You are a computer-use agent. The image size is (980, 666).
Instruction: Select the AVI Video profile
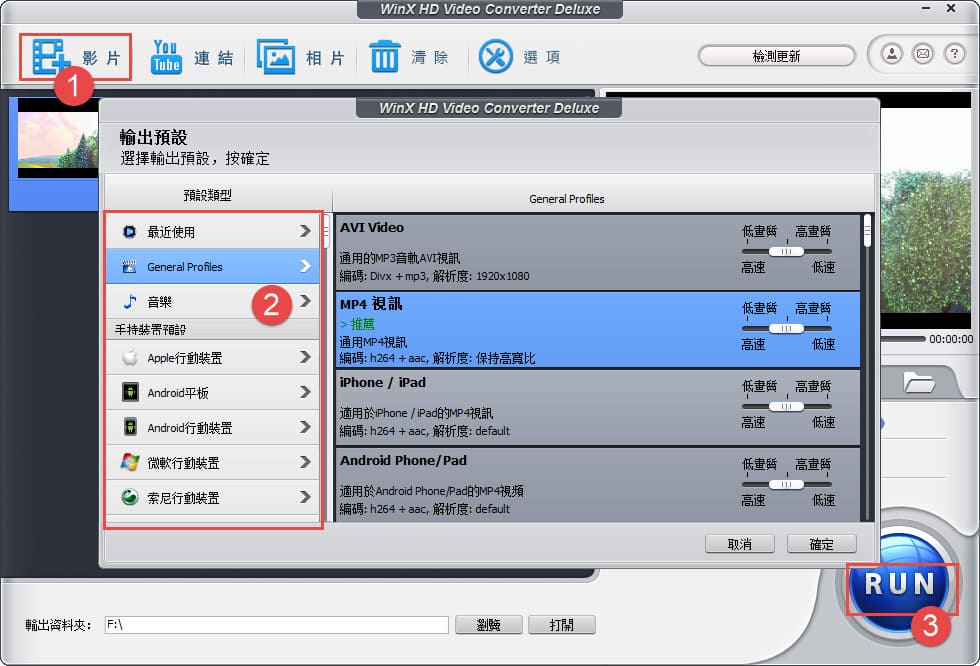[598, 252]
